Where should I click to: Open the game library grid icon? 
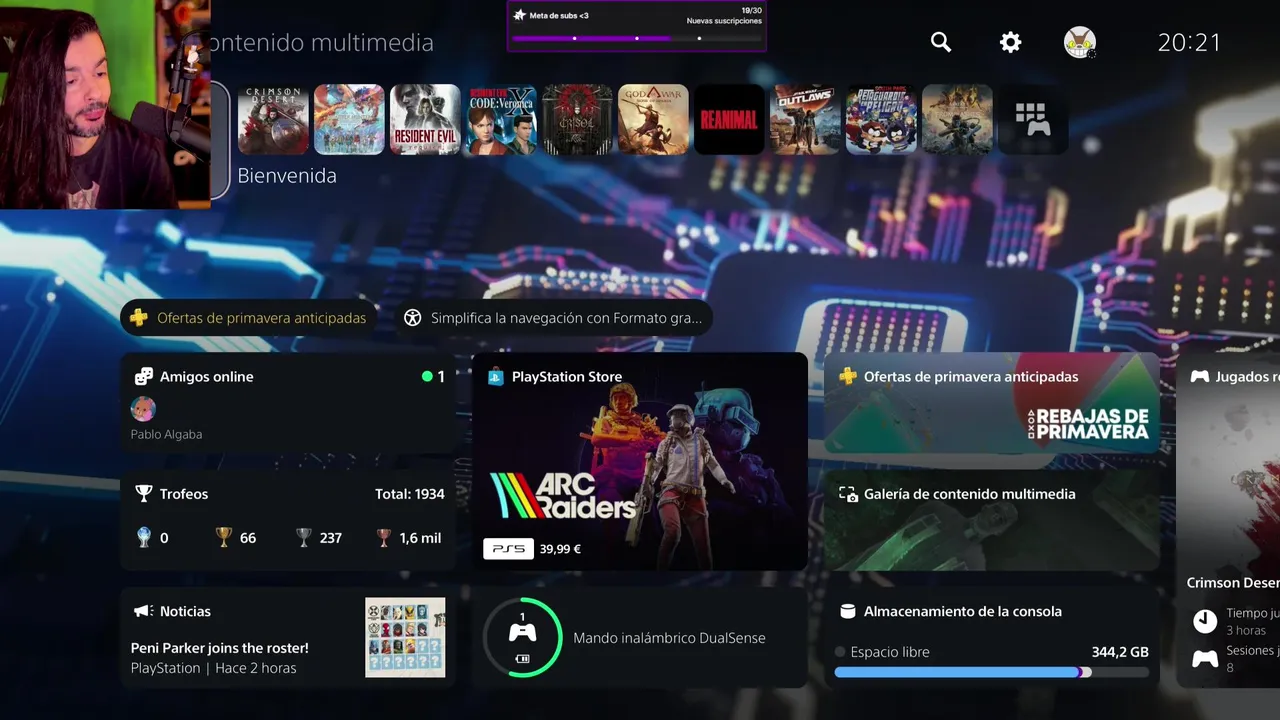pyautogui.click(x=1033, y=119)
